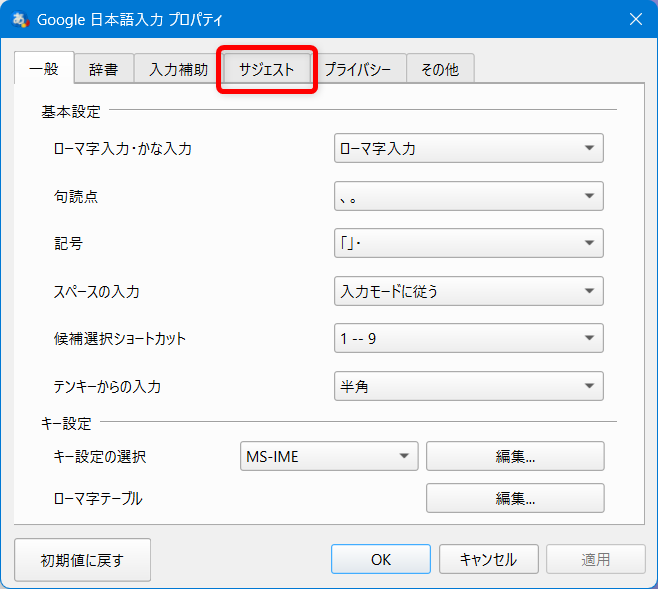Click the キャンセル button

tap(488, 559)
